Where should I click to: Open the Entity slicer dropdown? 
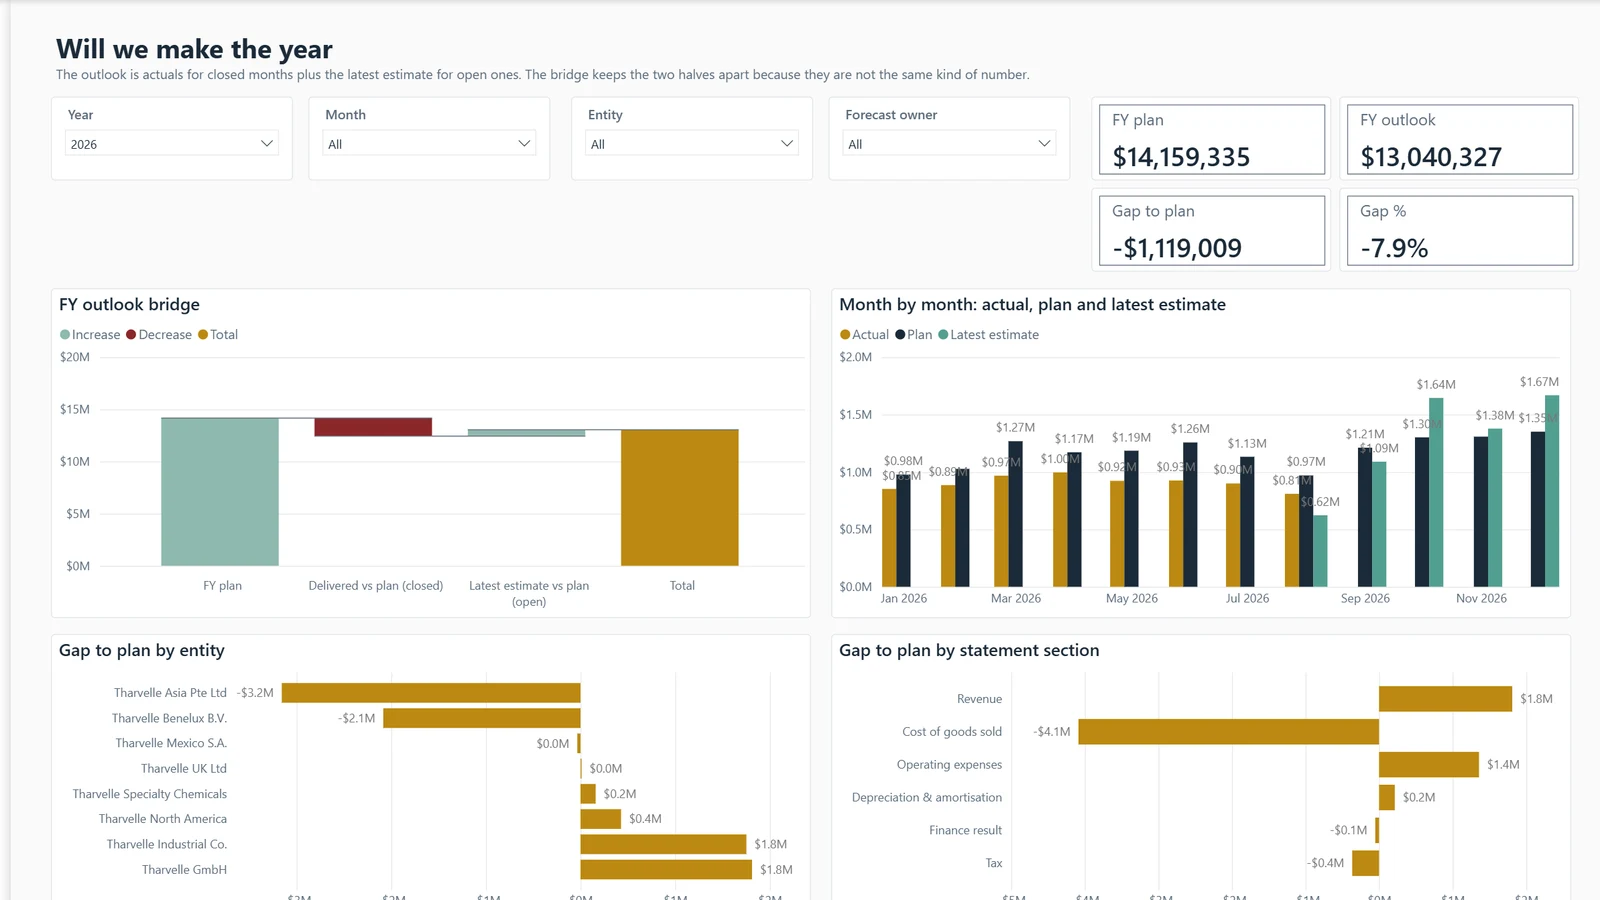(692, 144)
